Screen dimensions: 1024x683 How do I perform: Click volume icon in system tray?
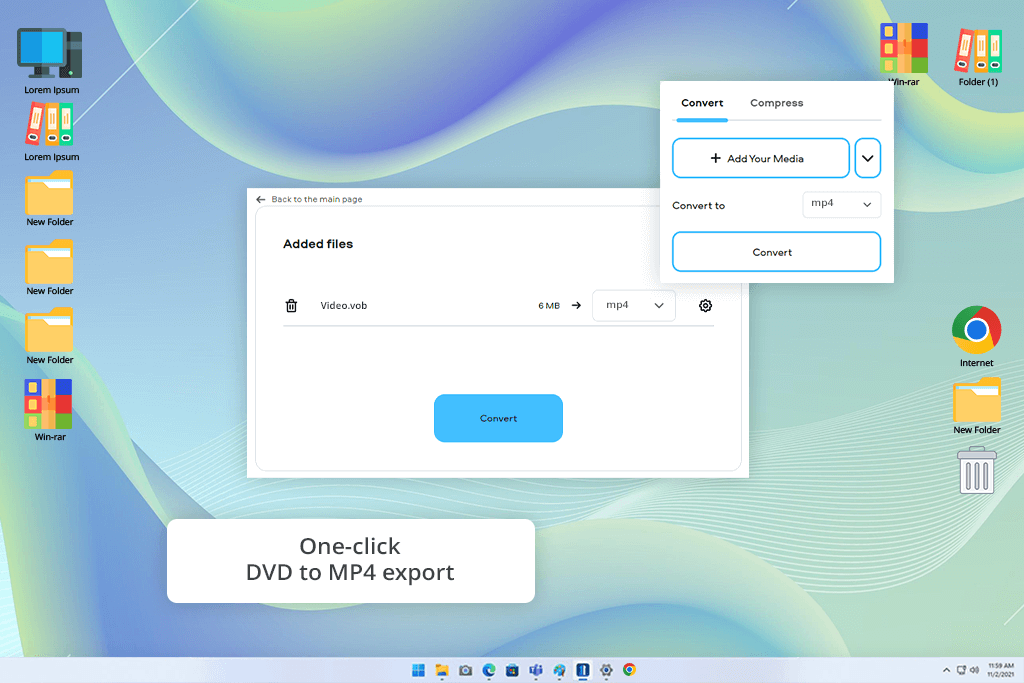tap(974, 670)
